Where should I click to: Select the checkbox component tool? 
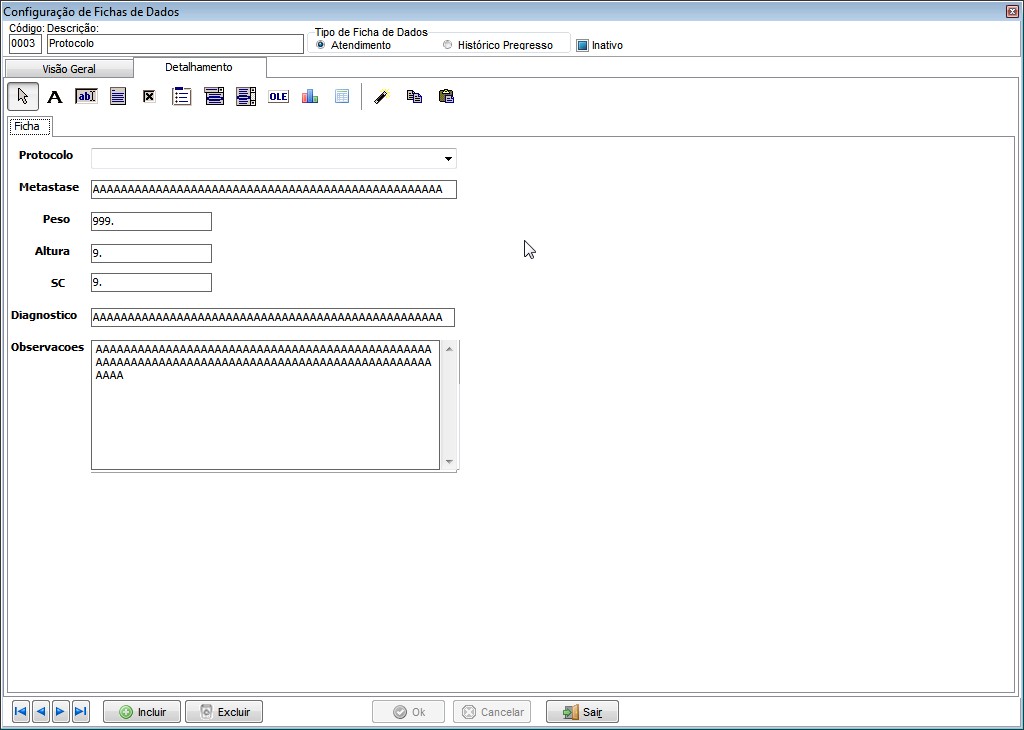[149, 96]
